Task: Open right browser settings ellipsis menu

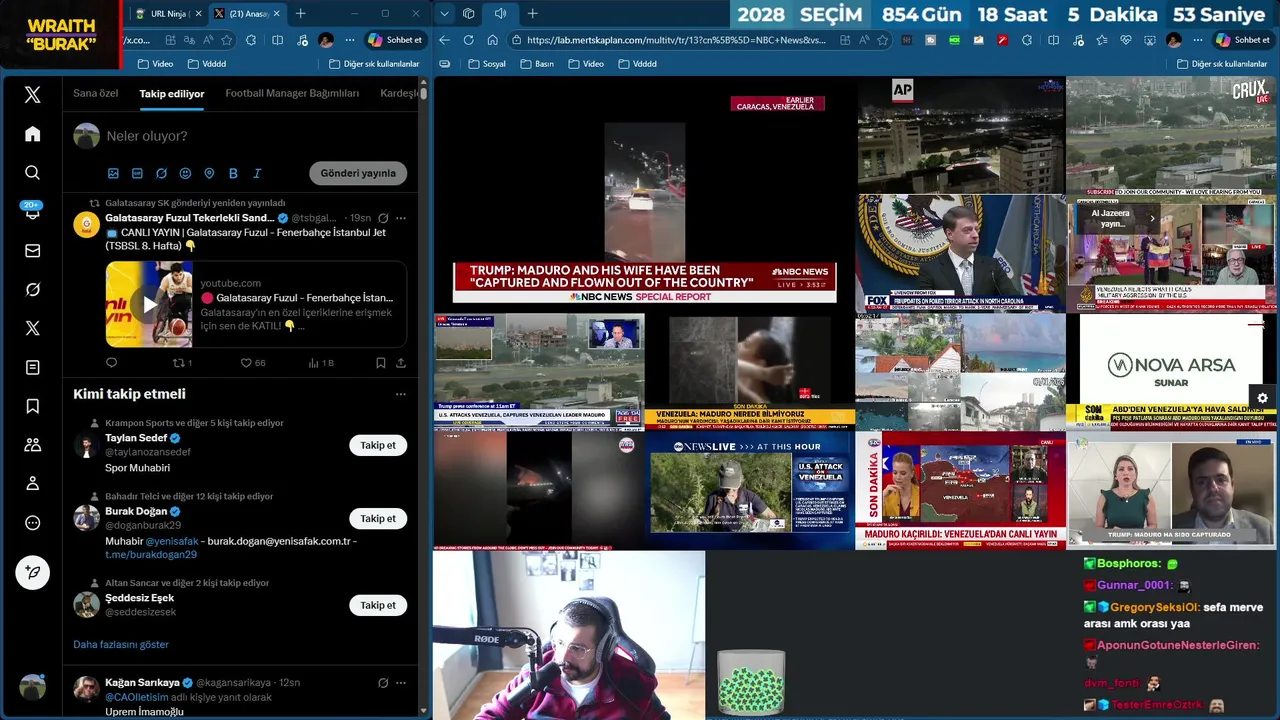Action: [x=1197, y=40]
